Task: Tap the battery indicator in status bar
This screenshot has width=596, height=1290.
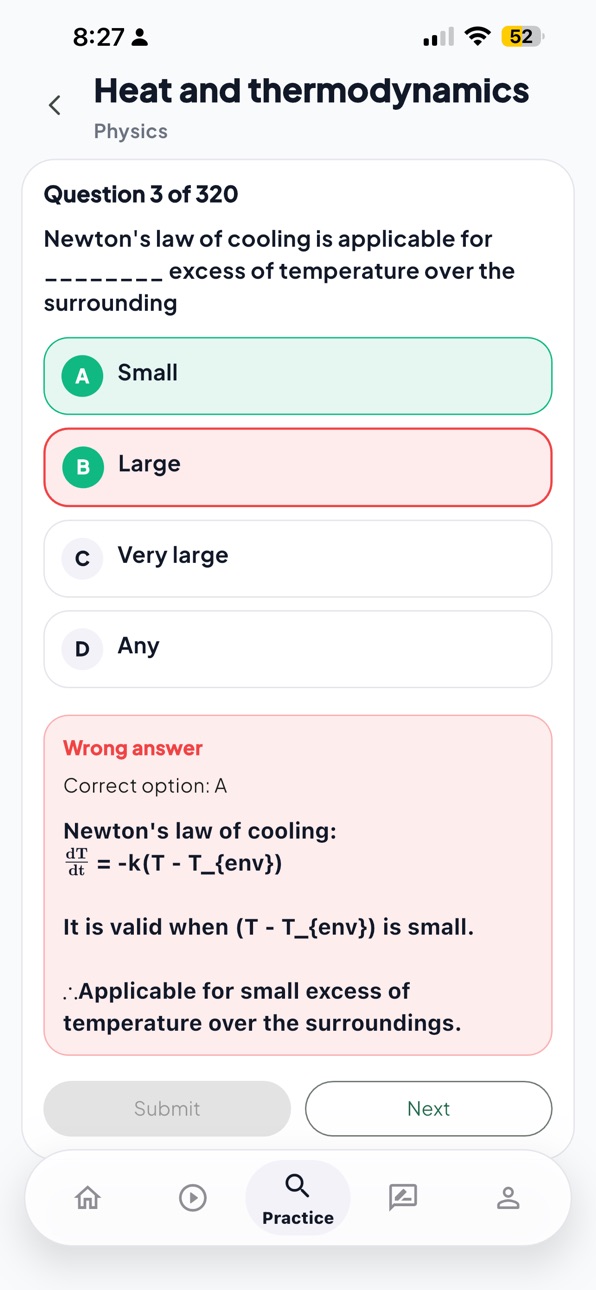Action: tap(523, 37)
